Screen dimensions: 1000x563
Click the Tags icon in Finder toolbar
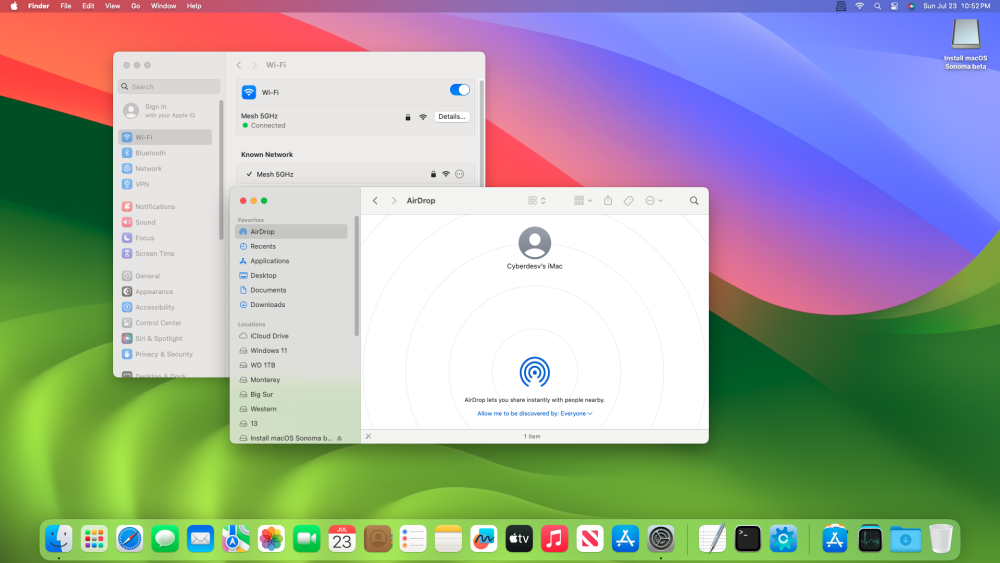point(628,201)
